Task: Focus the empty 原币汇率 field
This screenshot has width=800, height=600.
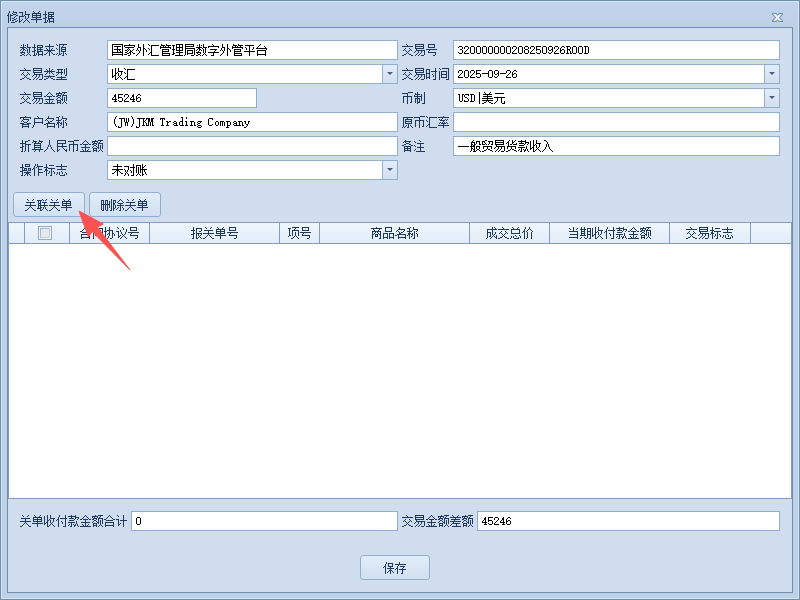Action: coord(615,122)
